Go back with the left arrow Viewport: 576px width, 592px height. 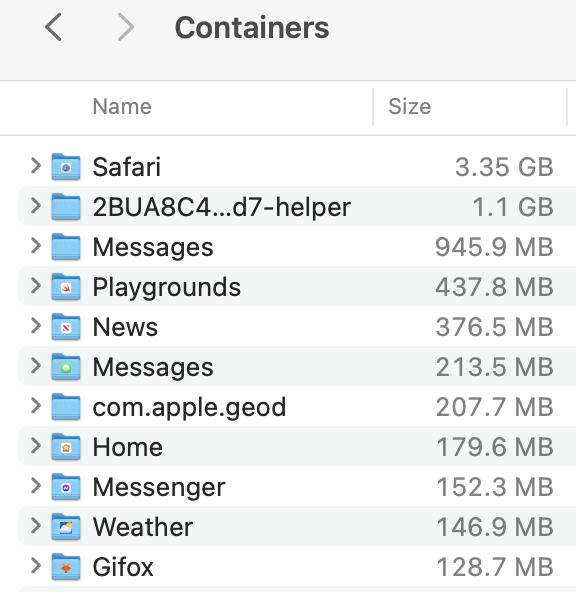pyautogui.click(x=53, y=27)
